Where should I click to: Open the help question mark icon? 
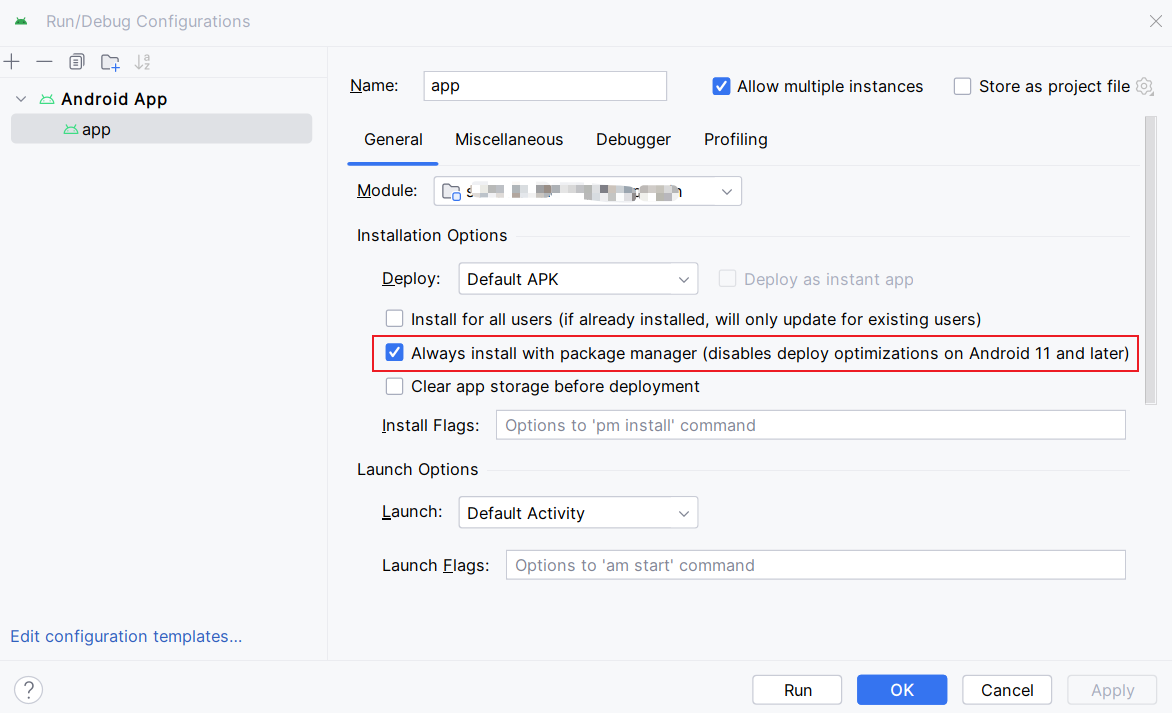pos(28,689)
